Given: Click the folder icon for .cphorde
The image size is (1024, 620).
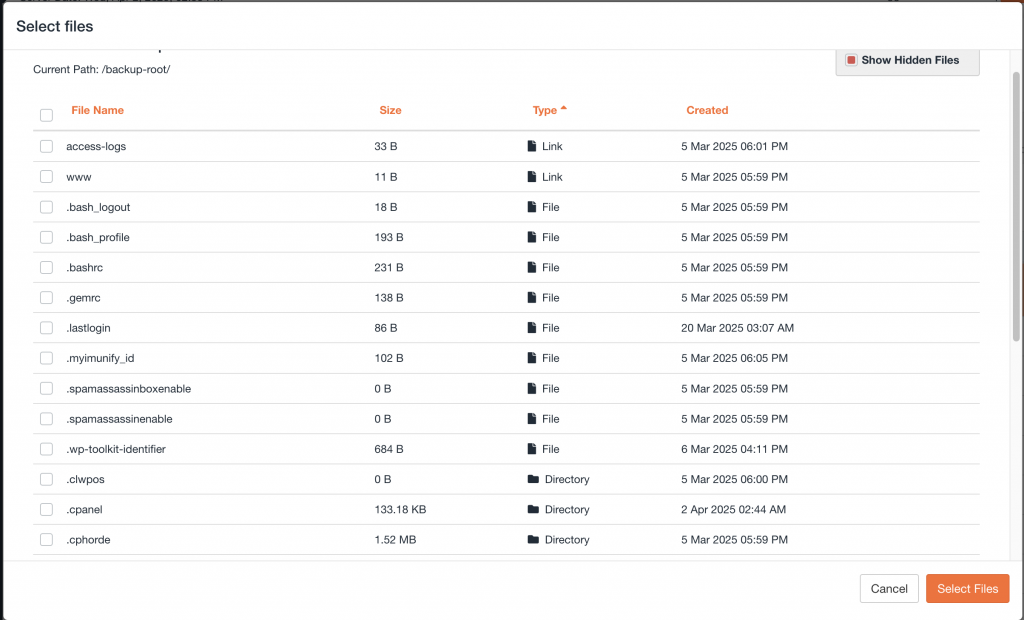Looking at the screenshot, I should pyautogui.click(x=533, y=540).
